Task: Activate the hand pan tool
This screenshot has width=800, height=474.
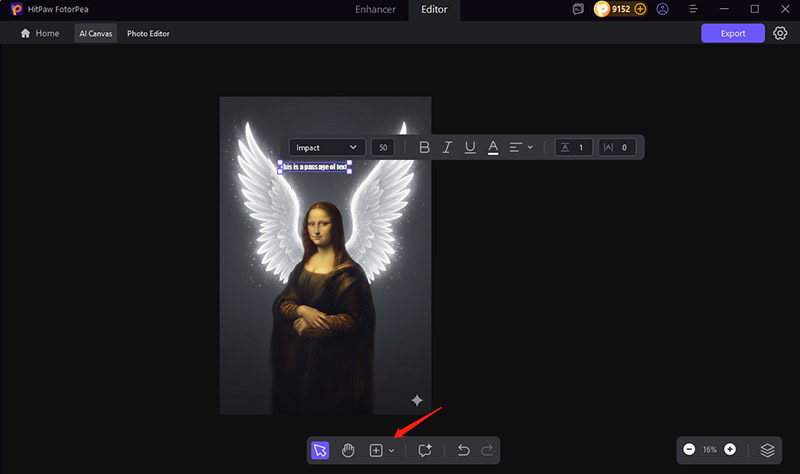Action: (x=348, y=451)
